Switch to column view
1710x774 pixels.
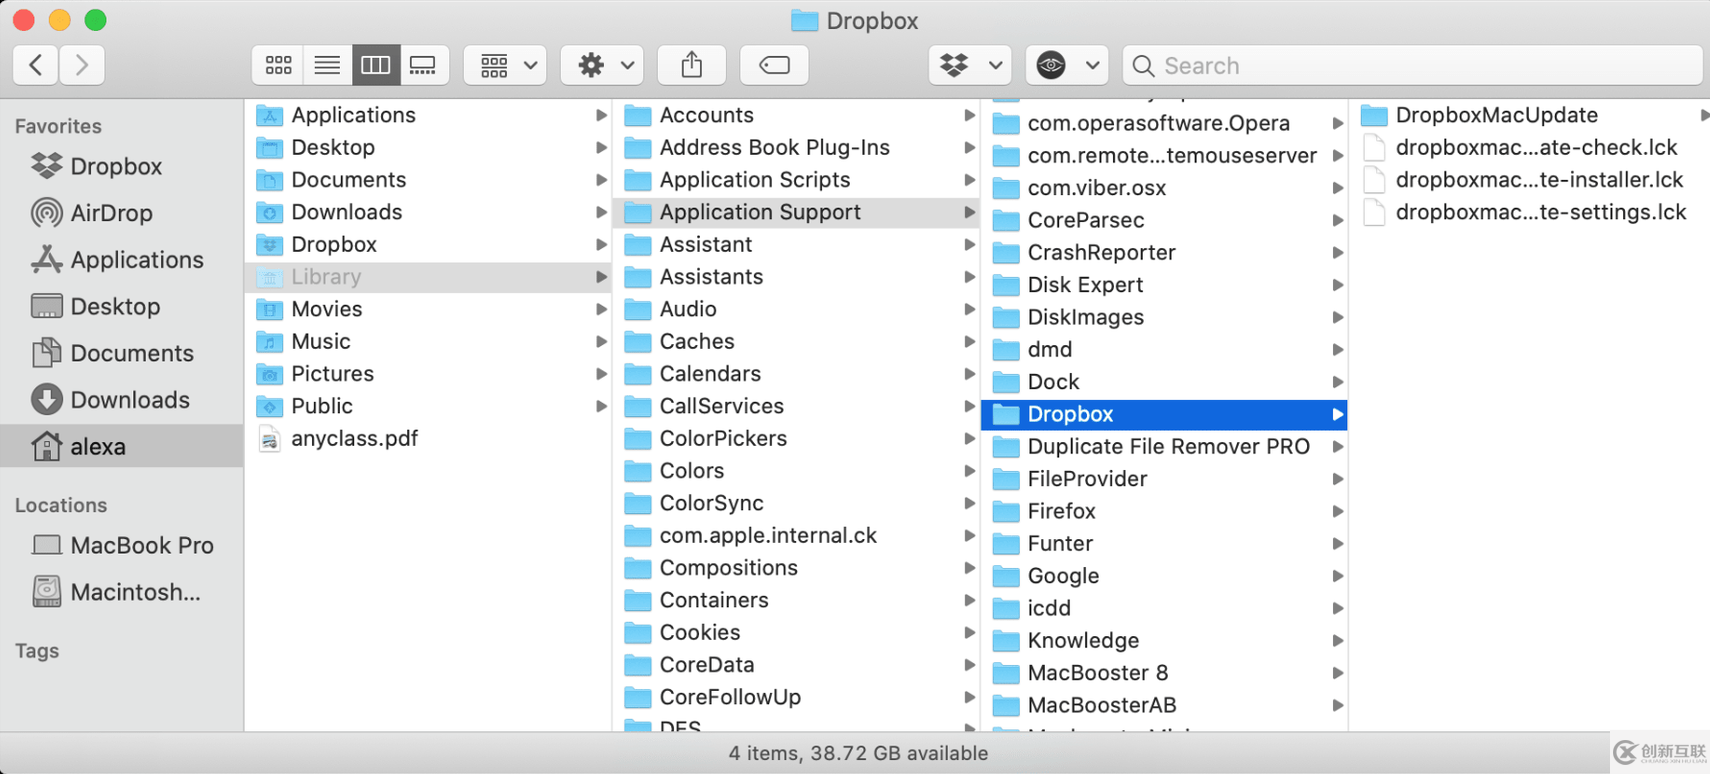point(376,65)
